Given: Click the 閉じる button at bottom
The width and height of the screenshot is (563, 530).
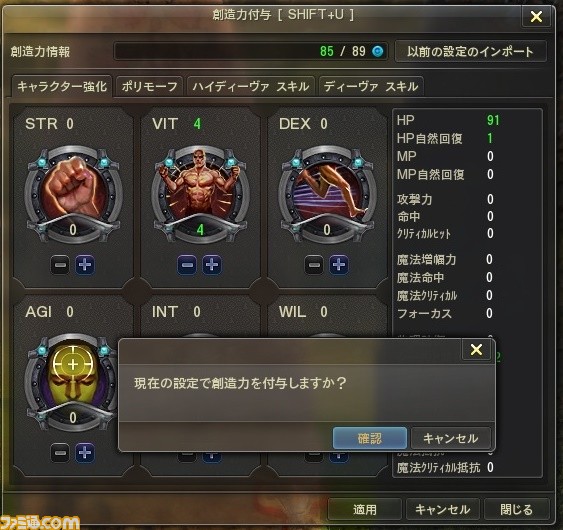Looking at the screenshot, I should click(x=516, y=509).
